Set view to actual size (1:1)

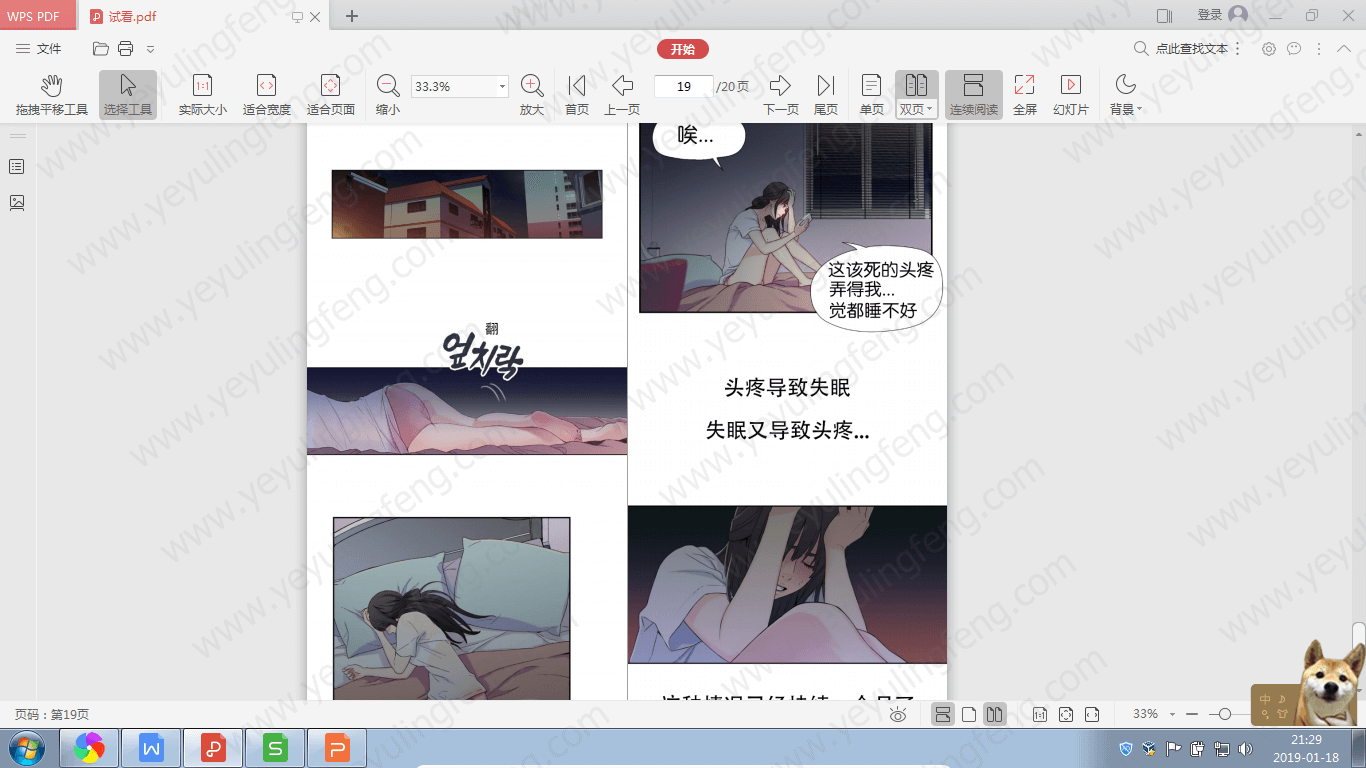tap(203, 95)
